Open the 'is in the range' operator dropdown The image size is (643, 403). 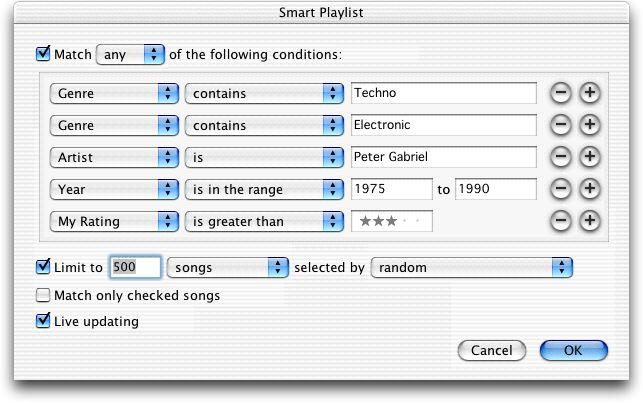[x=264, y=189]
